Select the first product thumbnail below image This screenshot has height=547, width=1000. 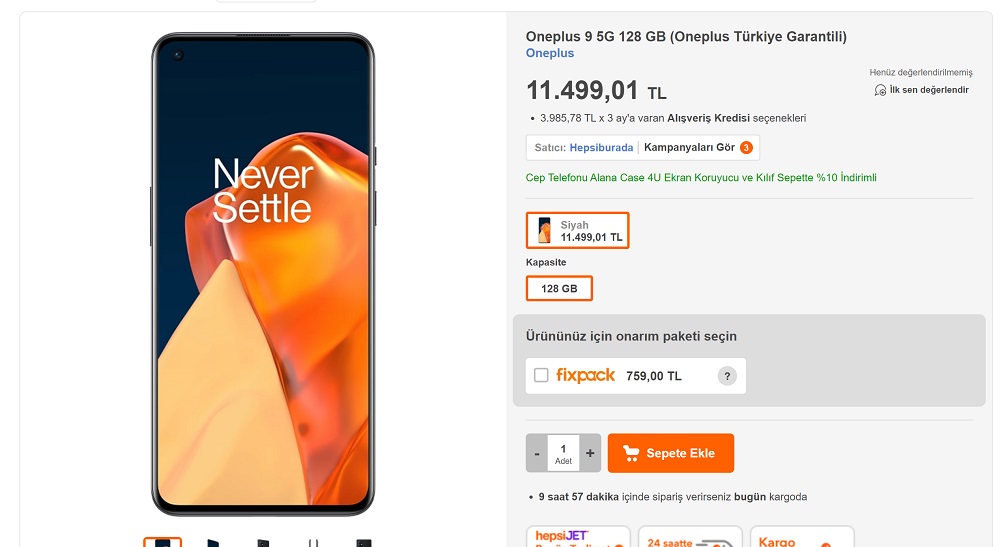162,542
